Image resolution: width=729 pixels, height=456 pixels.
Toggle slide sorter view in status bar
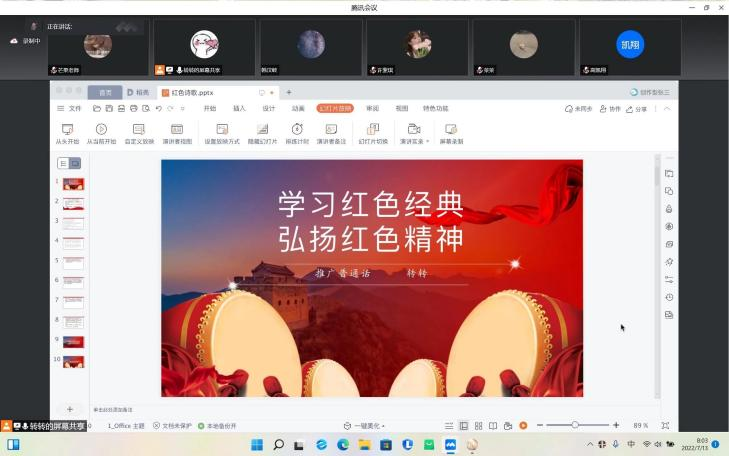(478, 425)
